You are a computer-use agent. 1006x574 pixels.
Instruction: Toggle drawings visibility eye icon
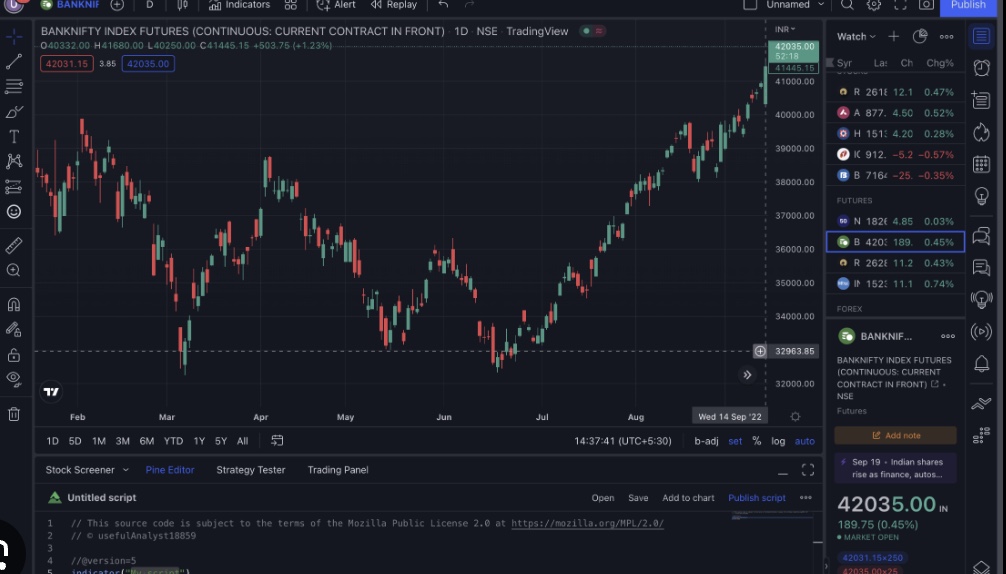pos(14,378)
